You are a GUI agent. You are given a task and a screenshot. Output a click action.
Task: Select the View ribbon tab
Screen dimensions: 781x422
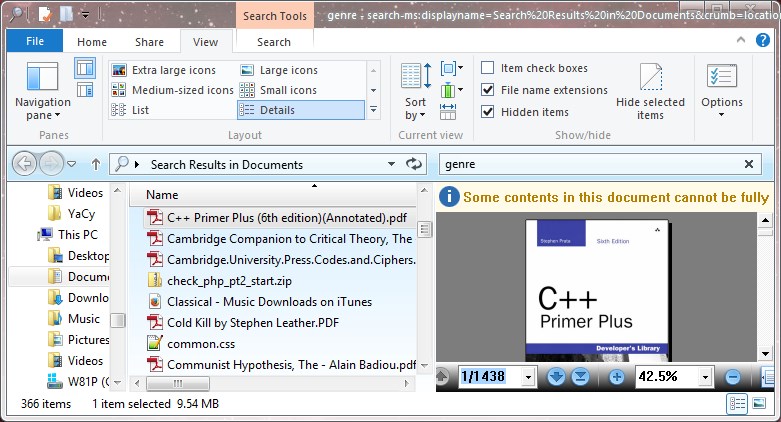click(206, 42)
